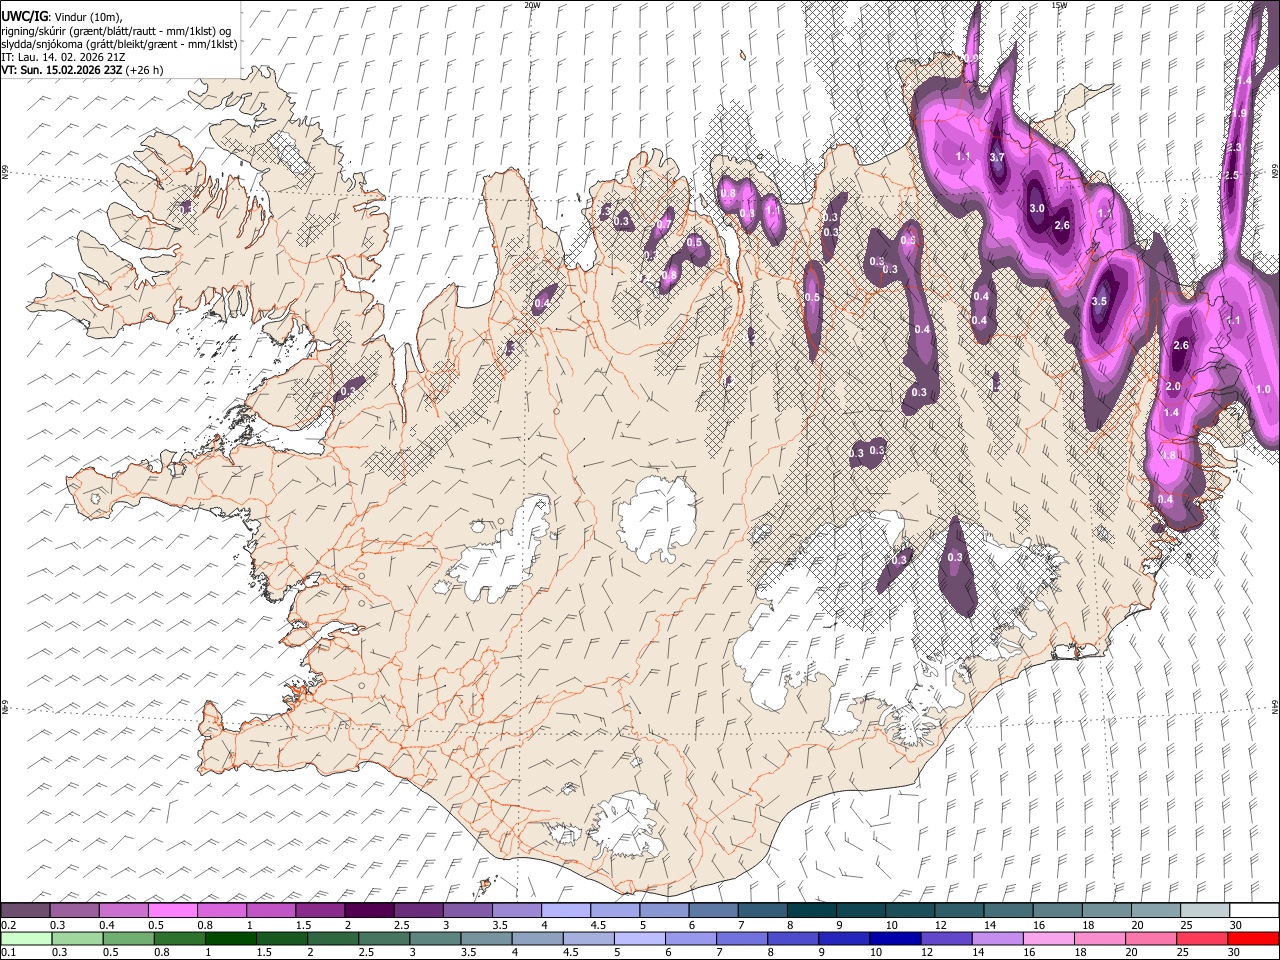Select the 0.5 green swatch in the lower legend
The width and height of the screenshot is (1280, 960).
coord(129,938)
